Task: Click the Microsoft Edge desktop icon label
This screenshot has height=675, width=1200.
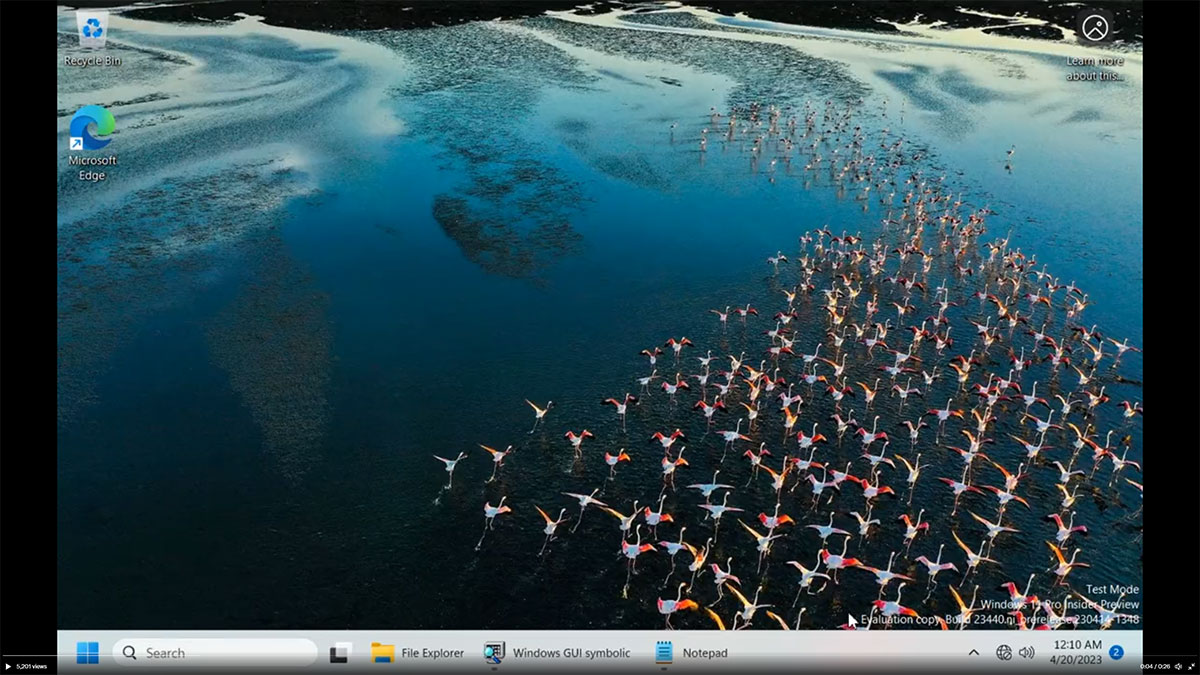Action: coord(92,168)
